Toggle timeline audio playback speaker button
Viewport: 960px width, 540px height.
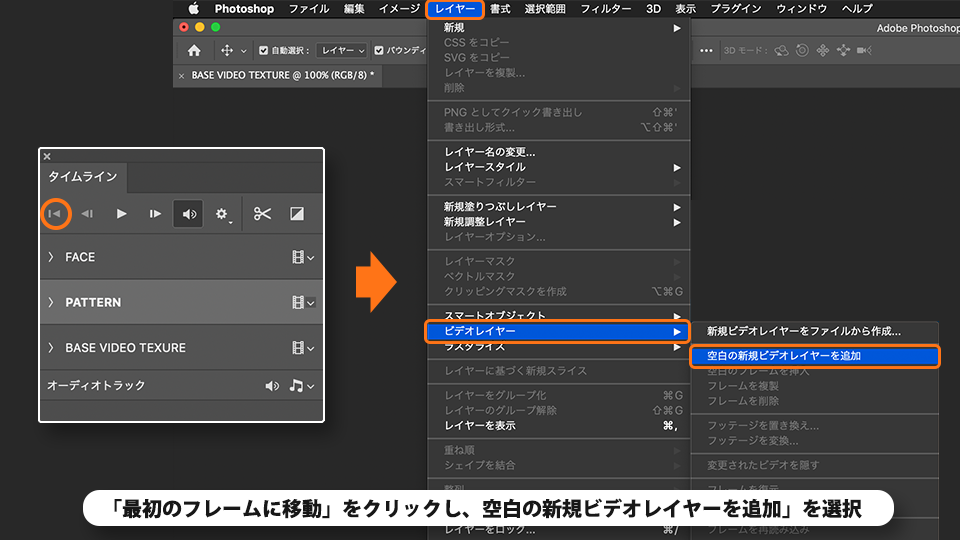[x=189, y=214]
